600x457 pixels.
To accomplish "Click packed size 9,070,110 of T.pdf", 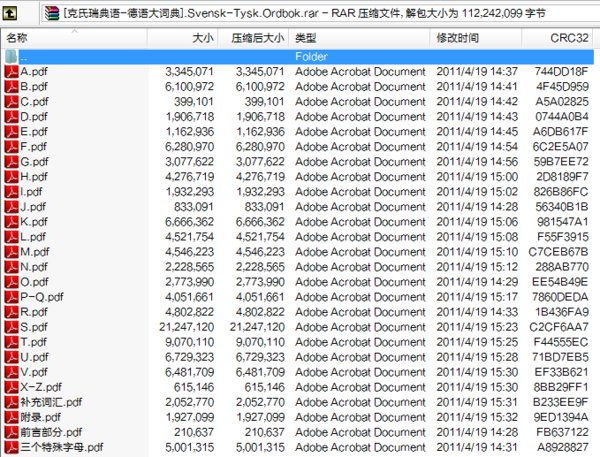I will [260, 342].
